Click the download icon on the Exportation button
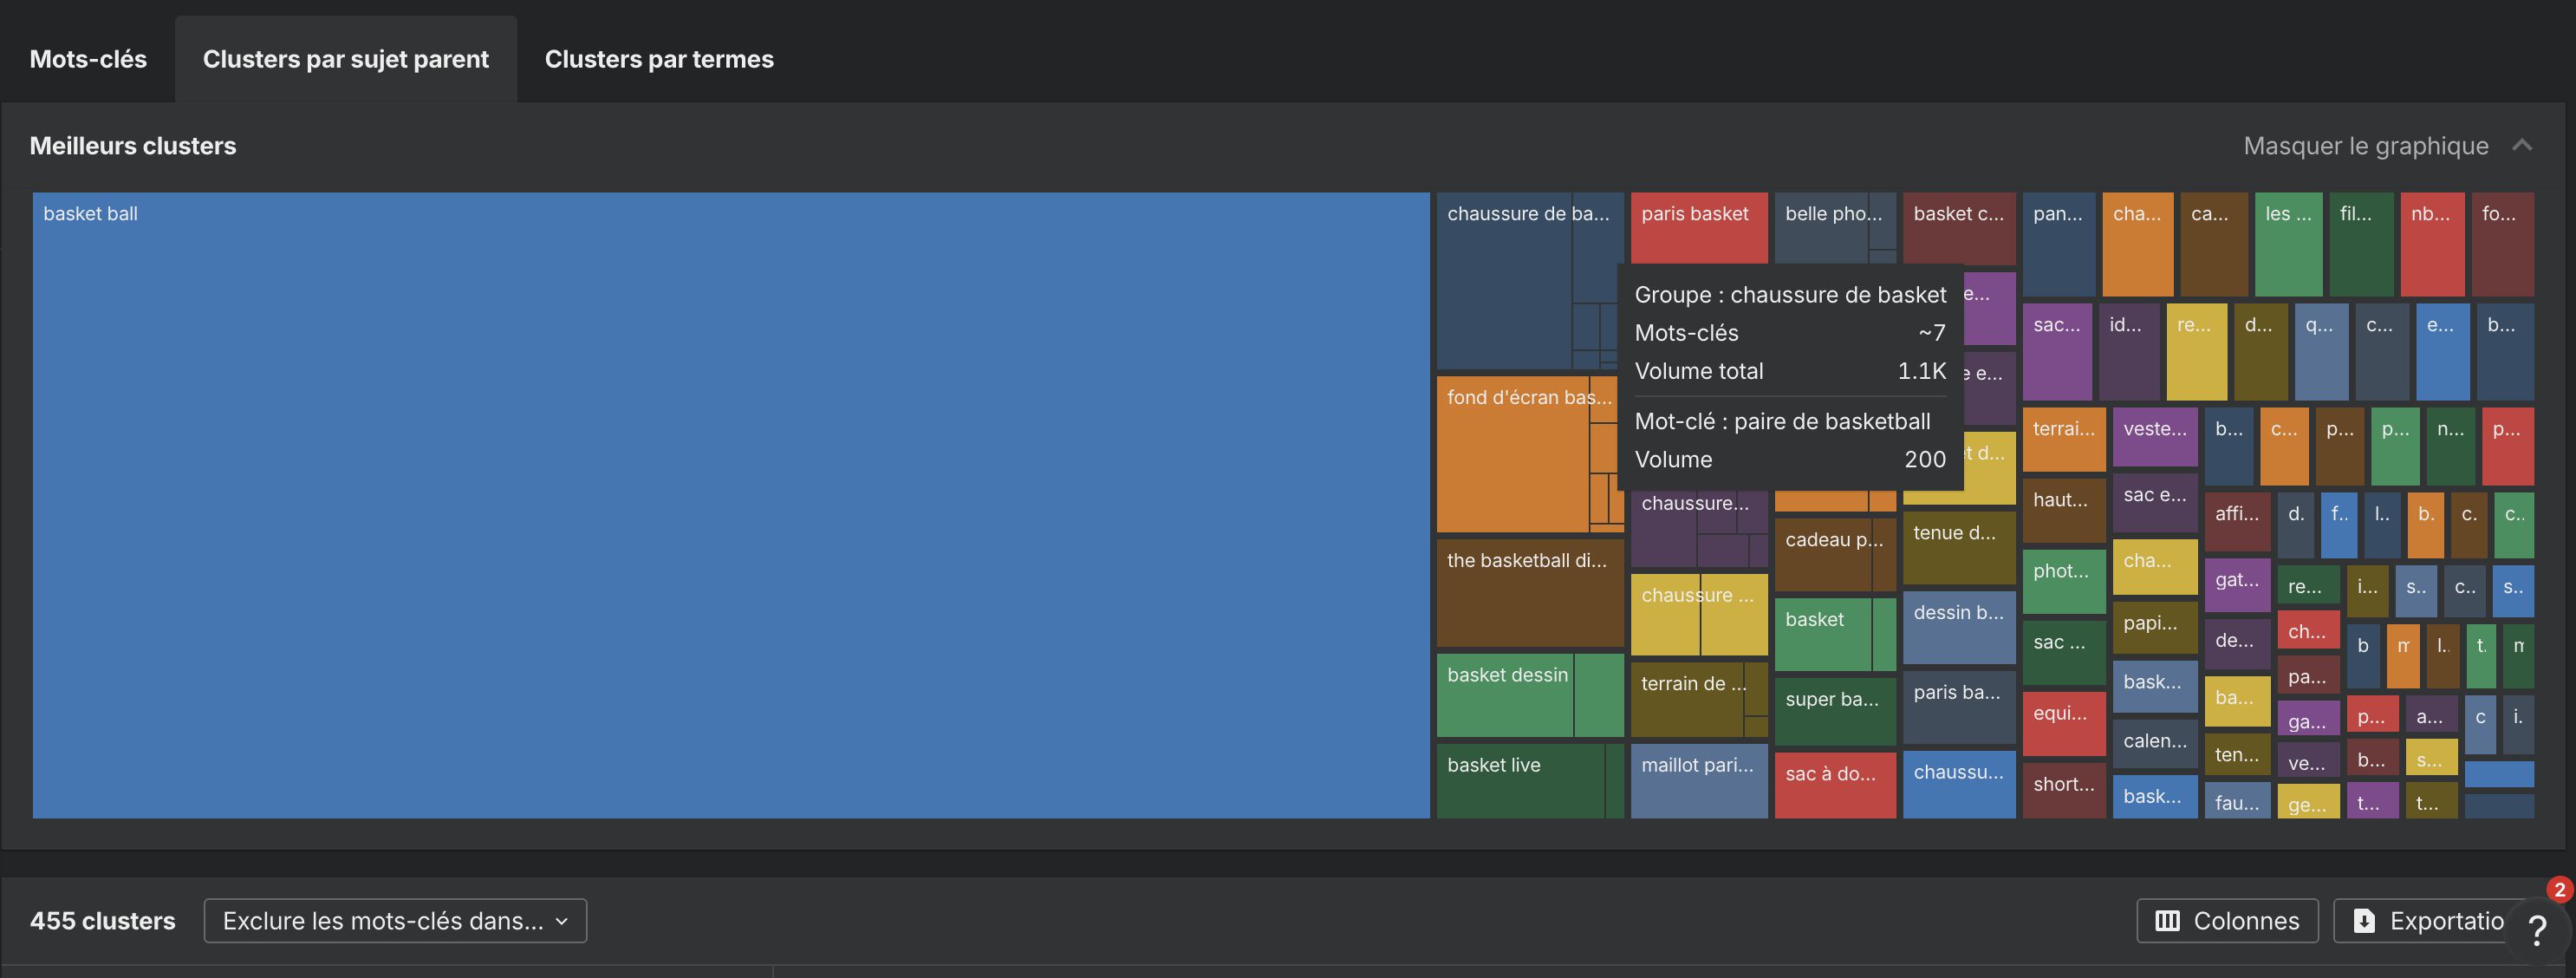2576x978 pixels. [x=2363, y=920]
